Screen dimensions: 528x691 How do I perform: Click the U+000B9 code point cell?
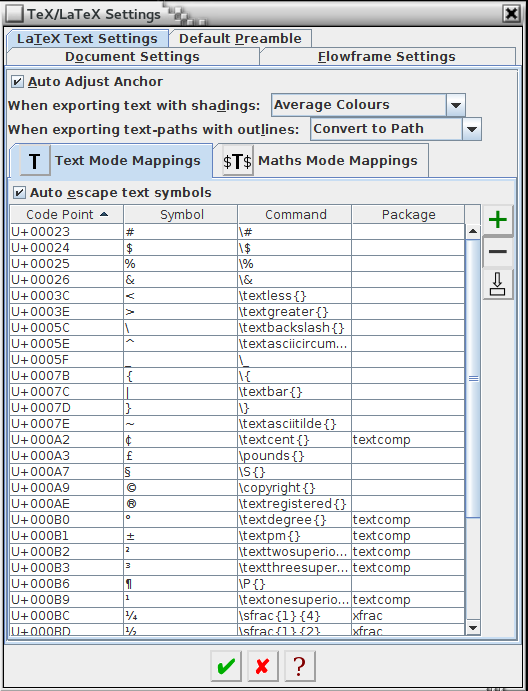pyautogui.click(x=67, y=600)
